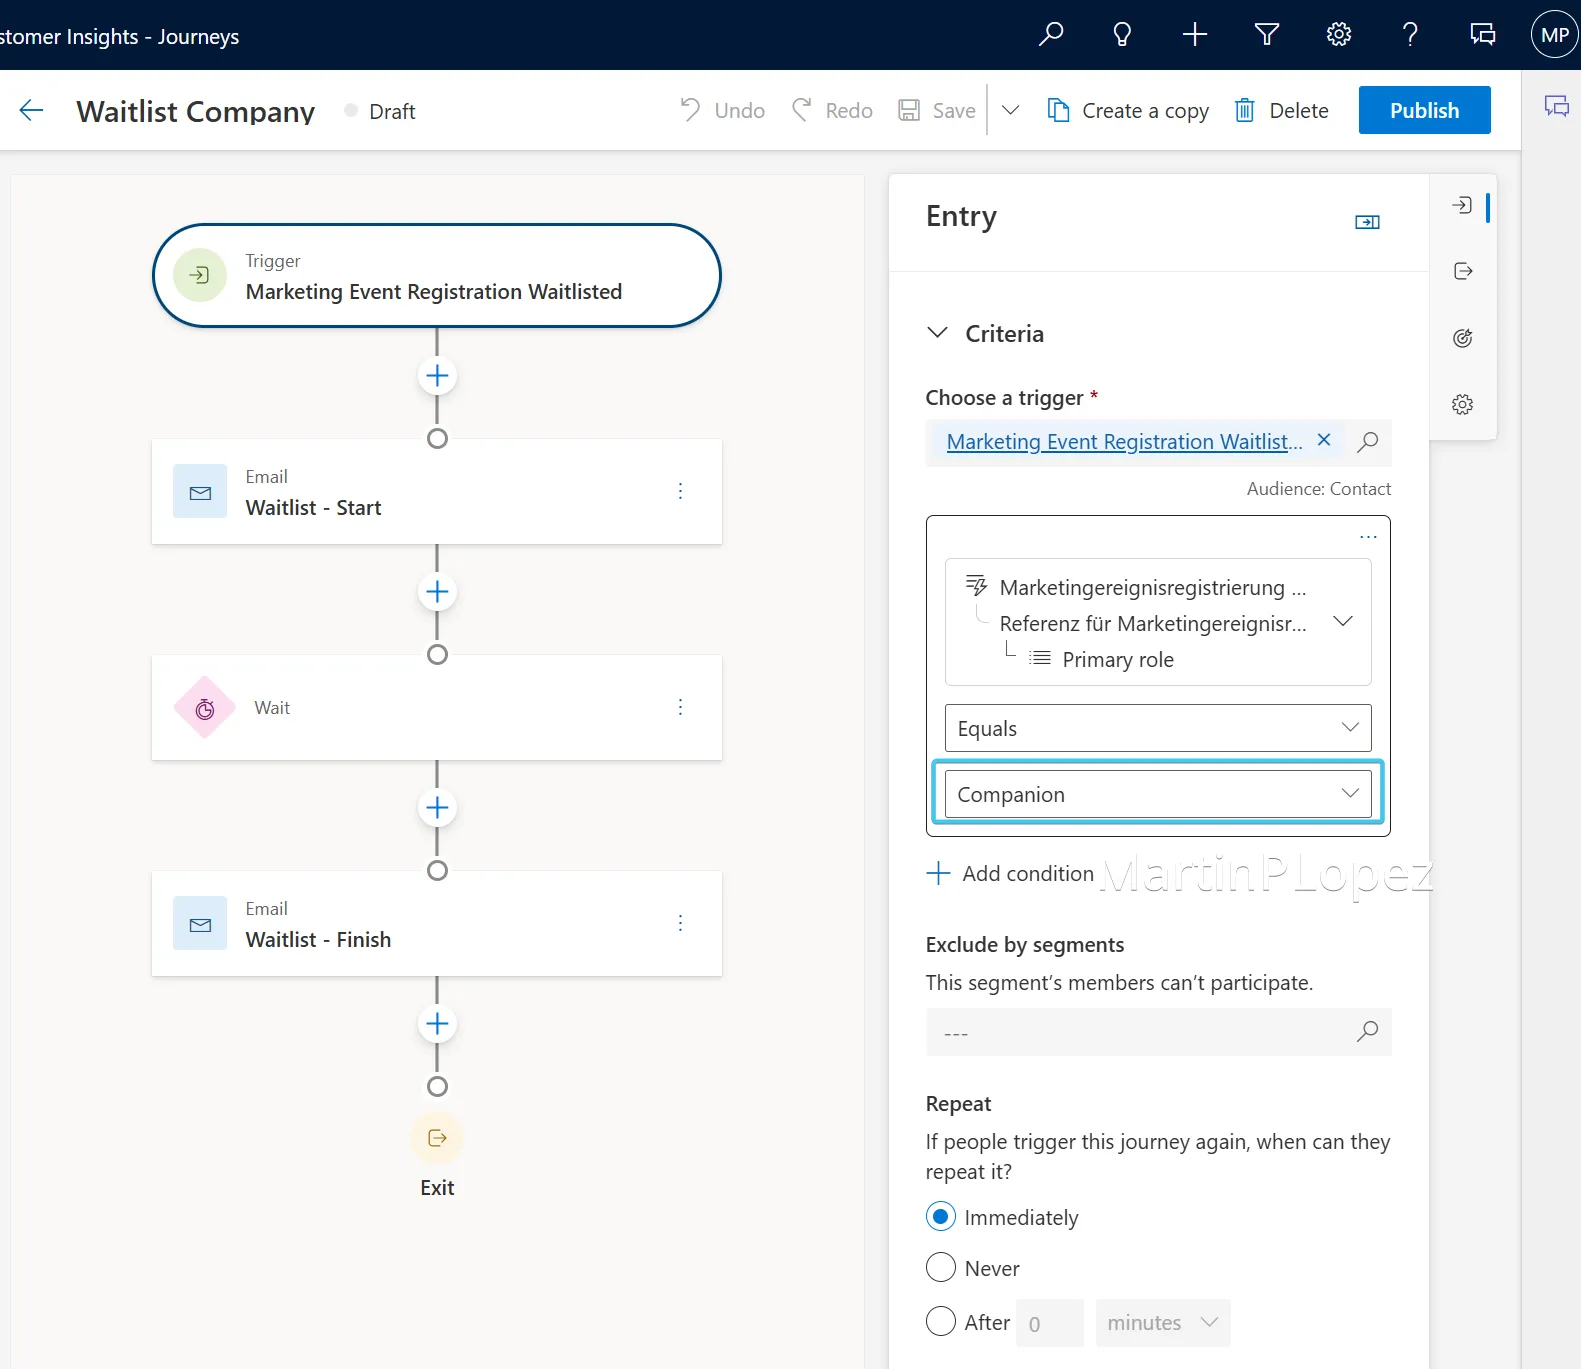Viewport: 1581px width, 1369px height.
Task: Add step after Waitlist - Finish email
Action: (x=437, y=1024)
